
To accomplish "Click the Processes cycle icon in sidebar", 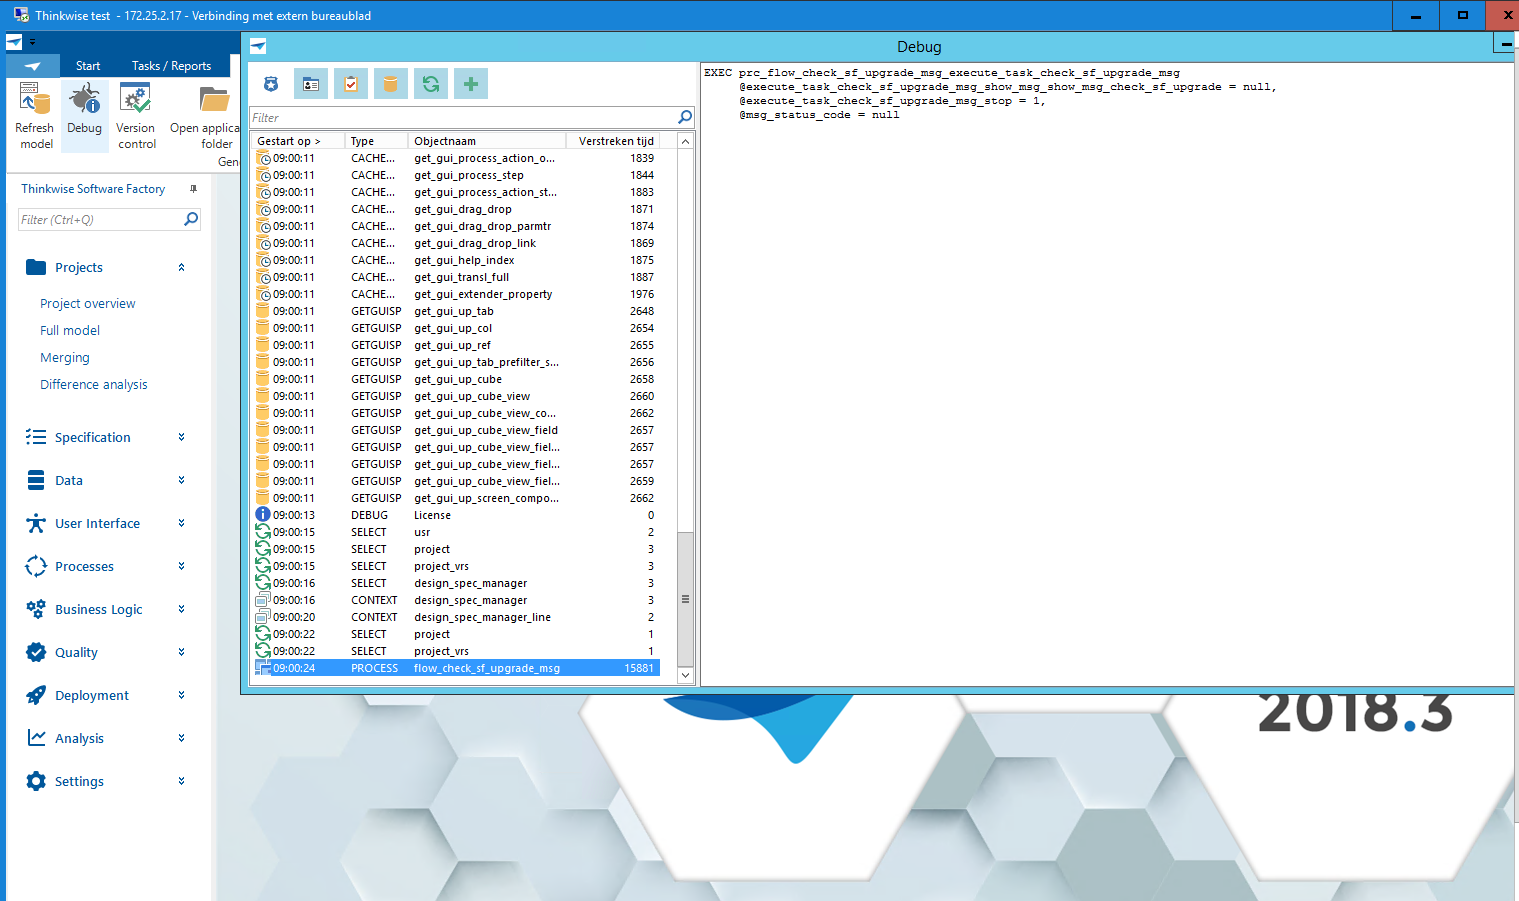I will click(x=36, y=566).
